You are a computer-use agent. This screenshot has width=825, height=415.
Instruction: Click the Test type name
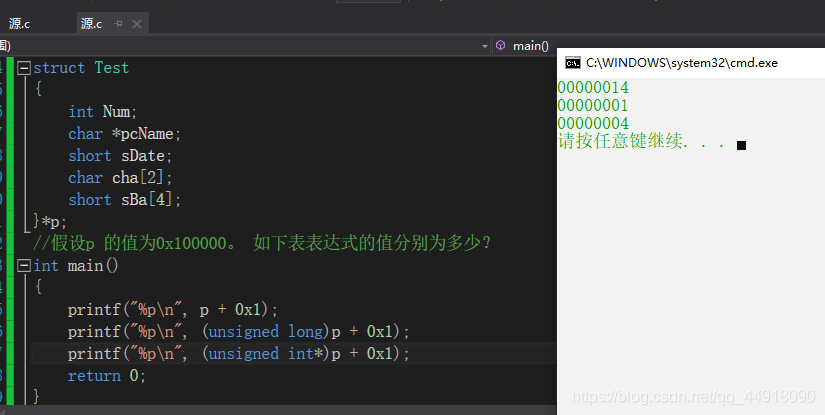pos(112,68)
